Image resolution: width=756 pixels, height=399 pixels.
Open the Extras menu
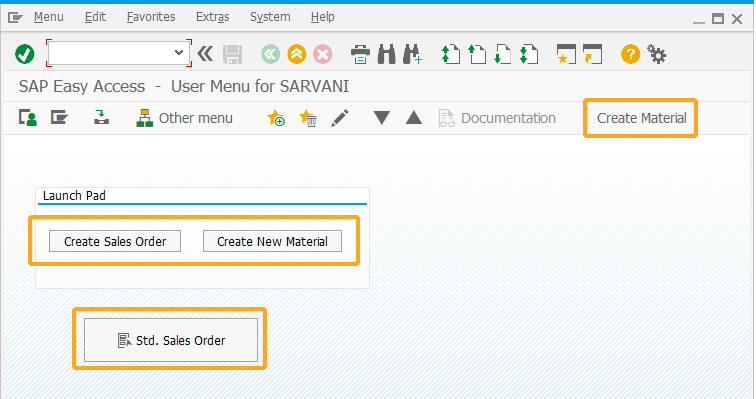212,17
